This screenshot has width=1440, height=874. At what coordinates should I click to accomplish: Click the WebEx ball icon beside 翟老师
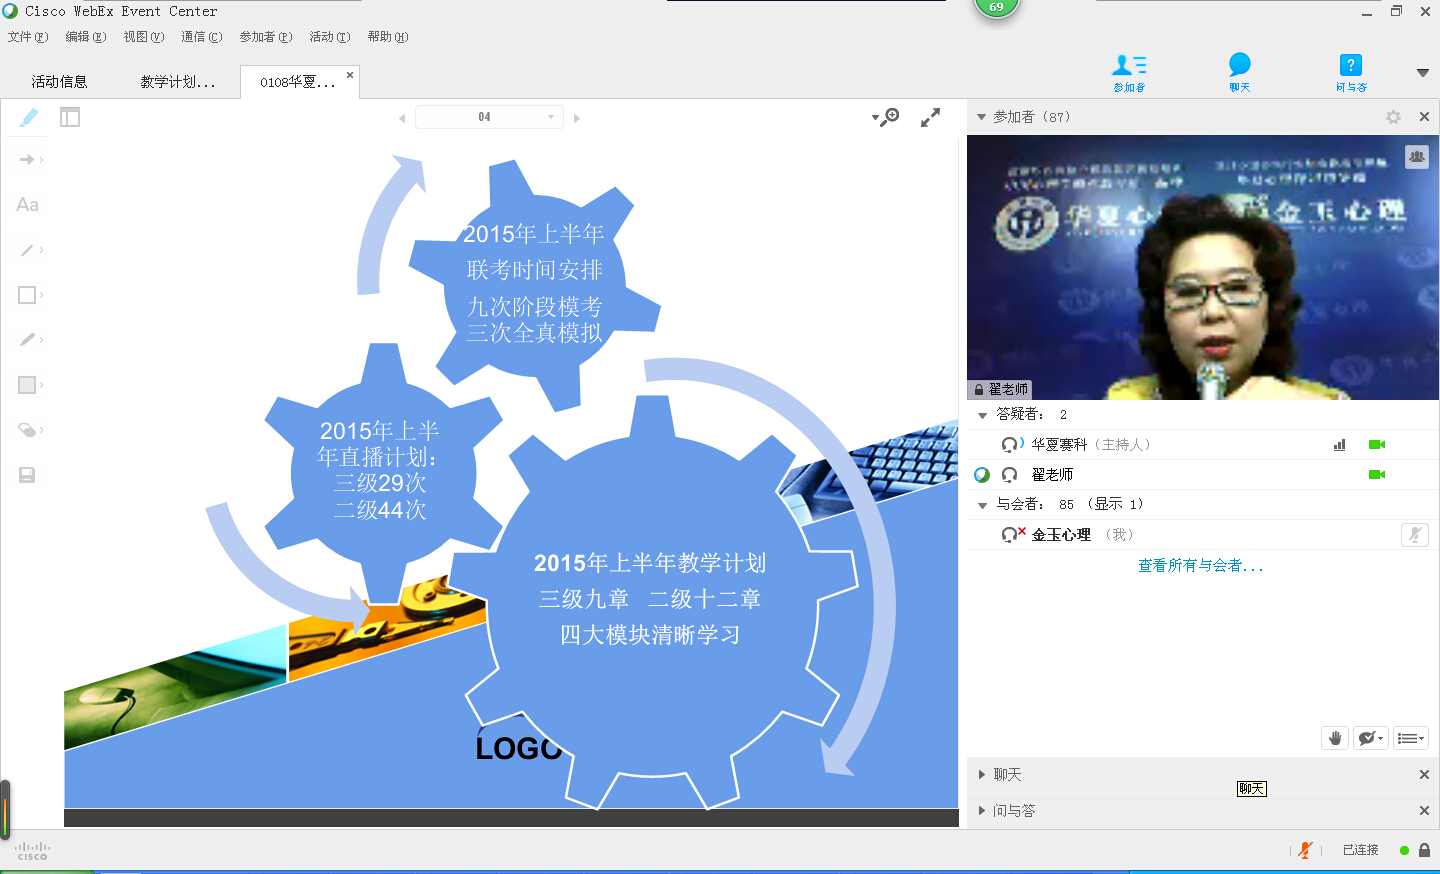point(982,475)
